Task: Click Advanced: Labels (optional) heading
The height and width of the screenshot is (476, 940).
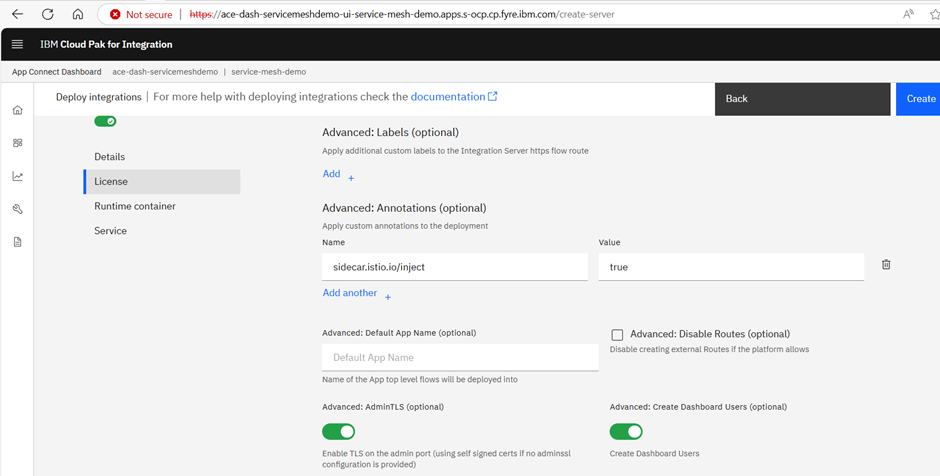Action: (x=390, y=132)
